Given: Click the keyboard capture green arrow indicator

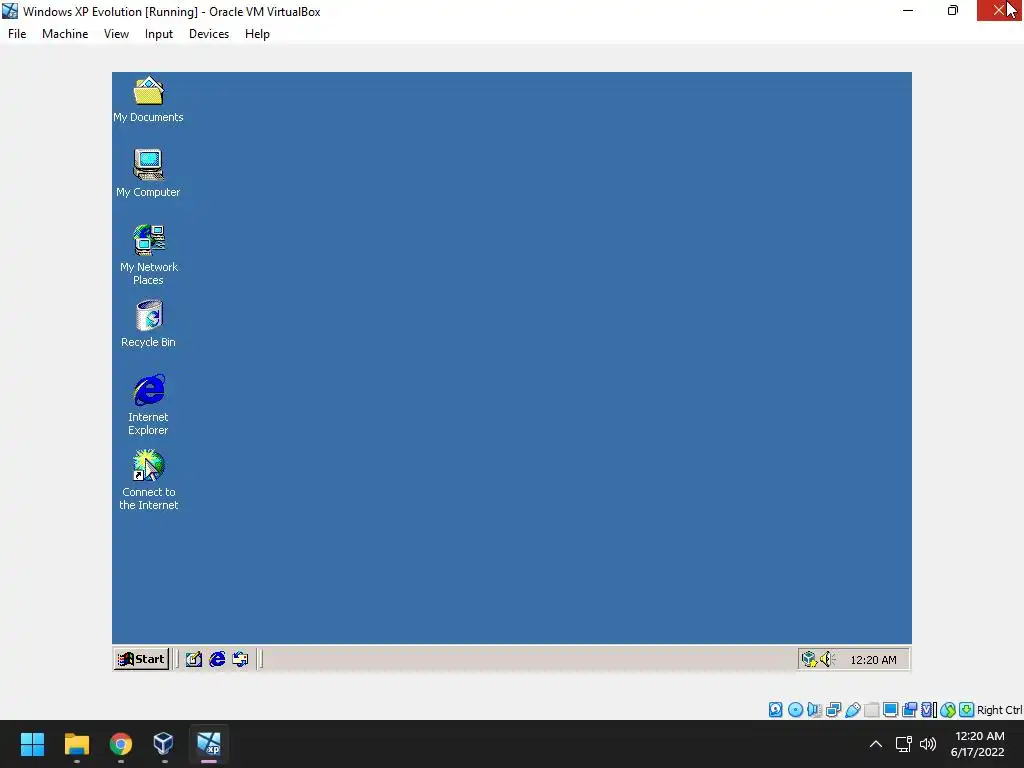Looking at the screenshot, I should 967,710.
